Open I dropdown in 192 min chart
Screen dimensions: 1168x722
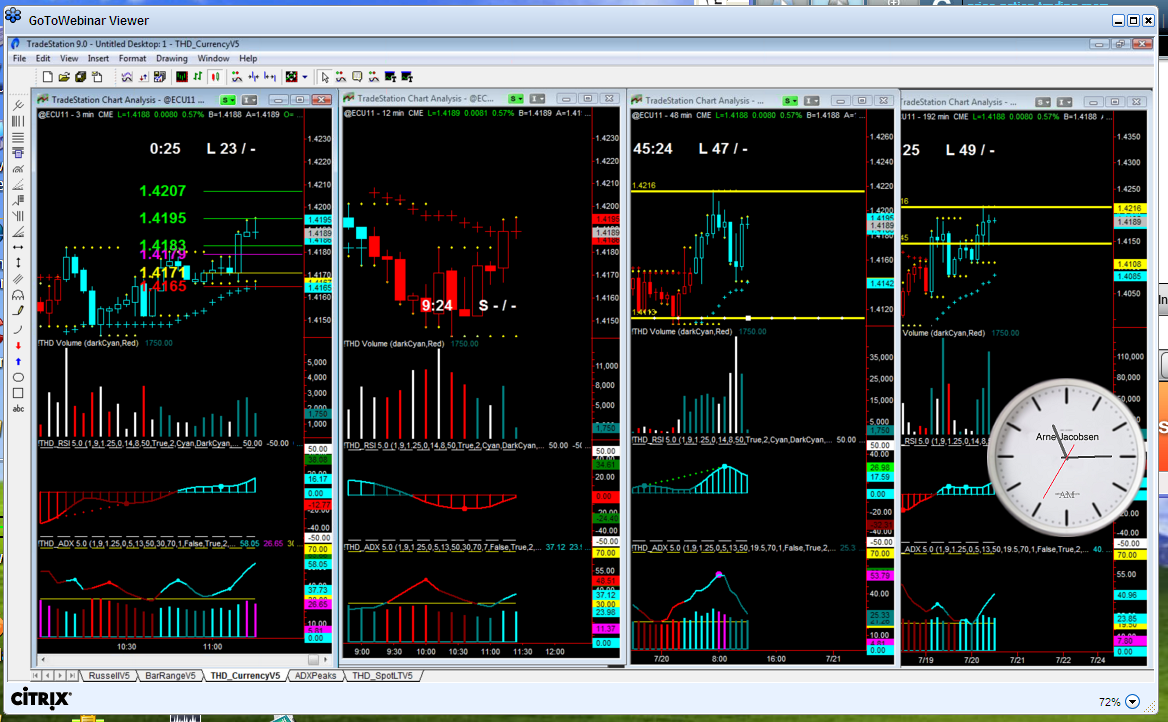click(x=1064, y=102)
